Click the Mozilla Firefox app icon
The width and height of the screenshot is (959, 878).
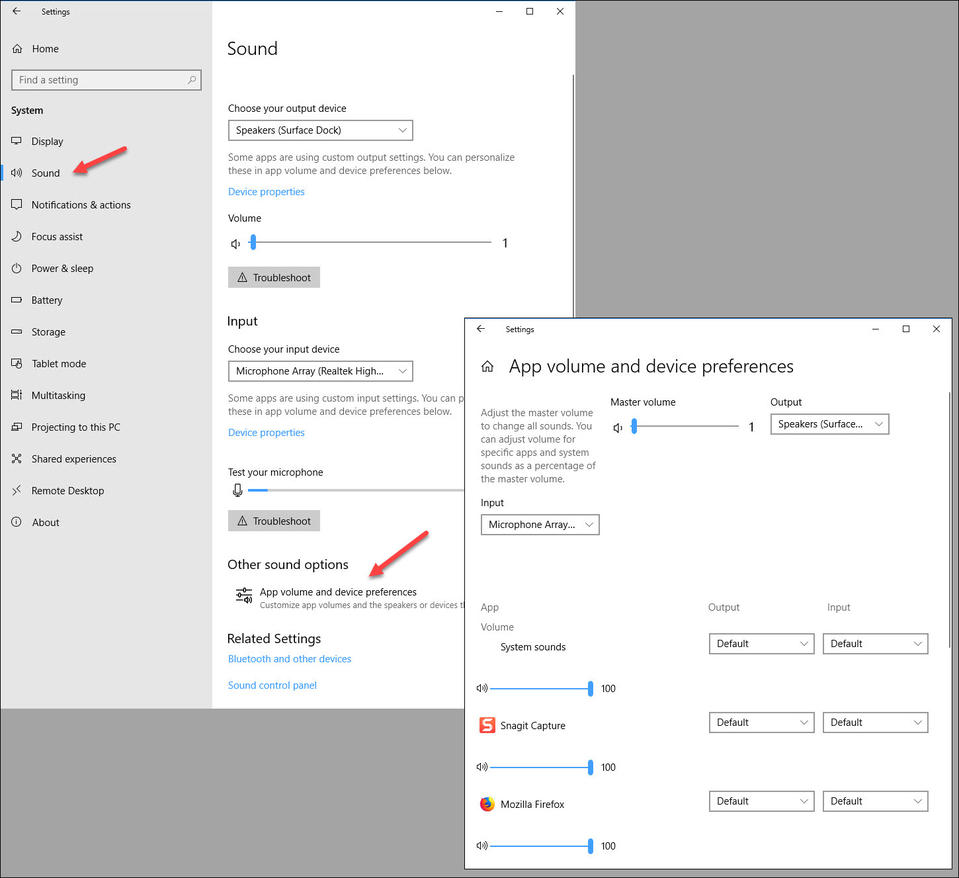point(487,804)
